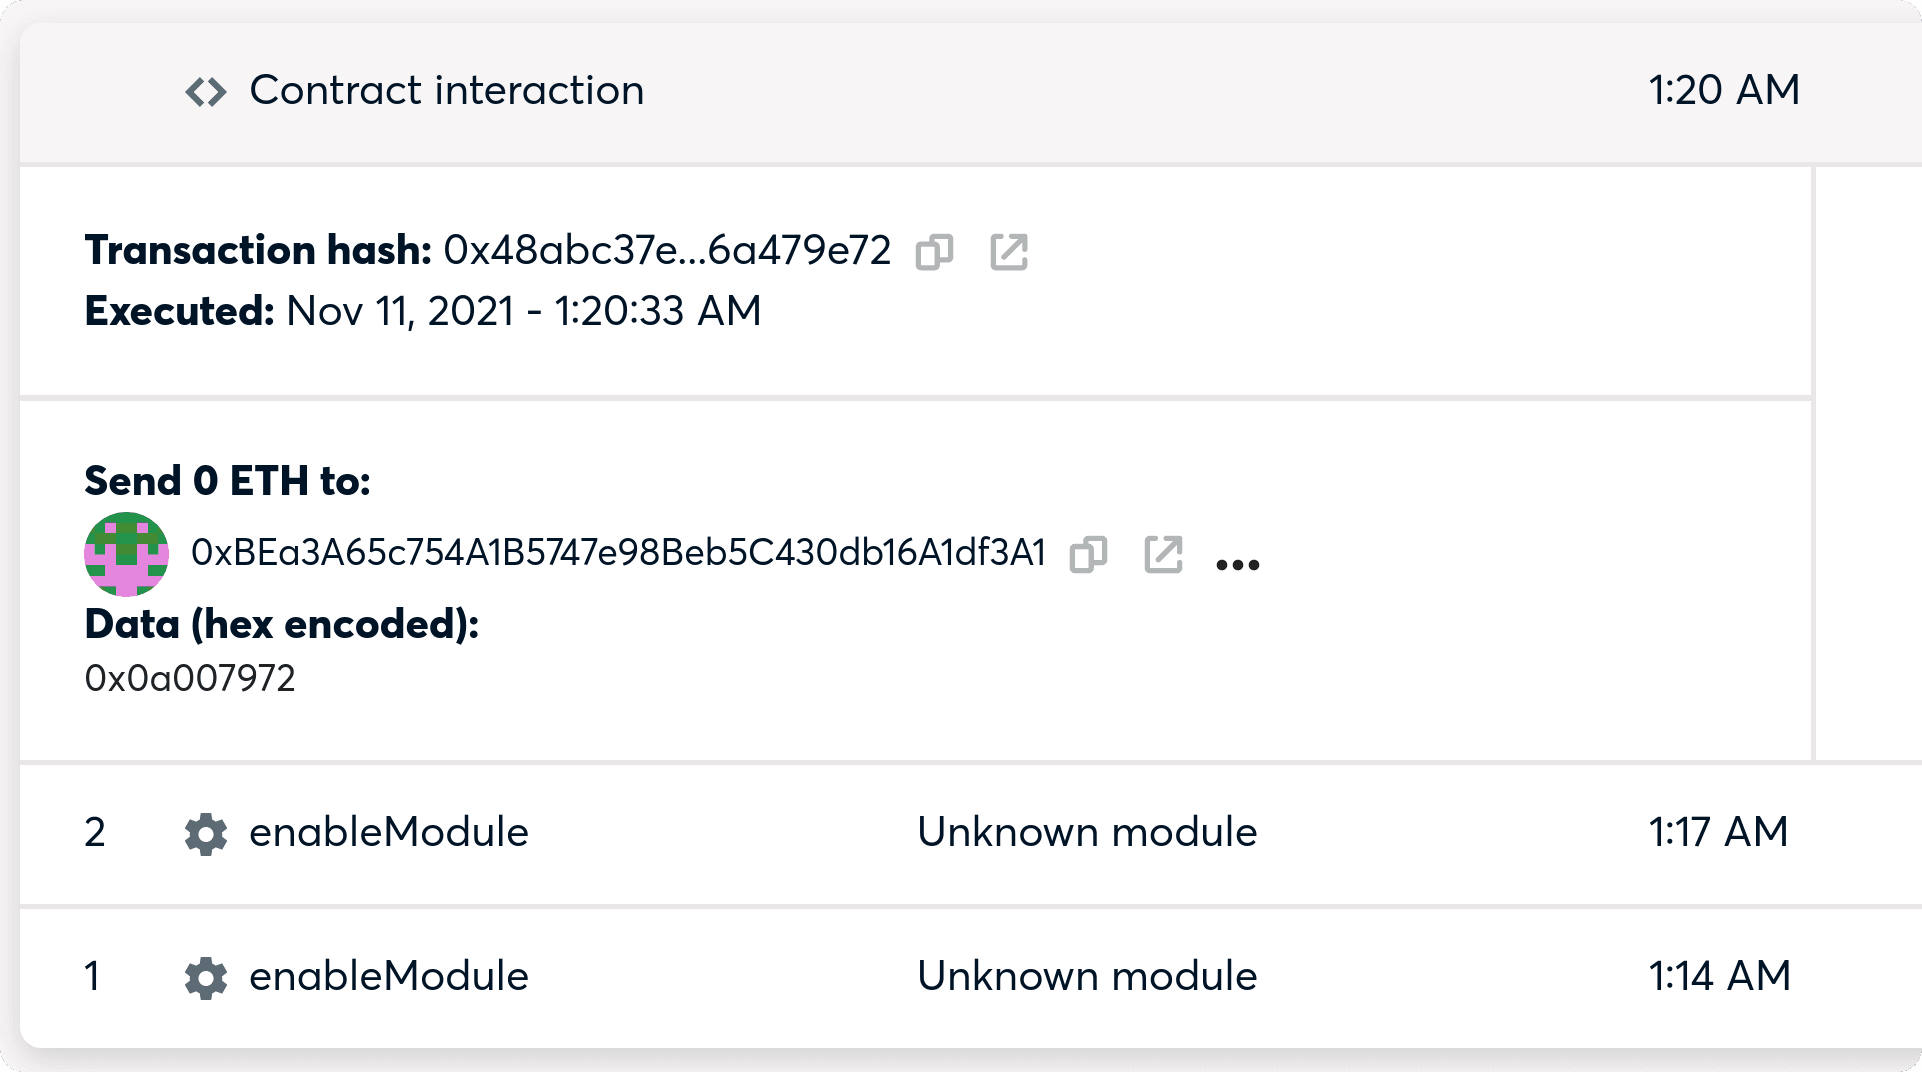Select the hex data 0x0a007972
This screenshot has height=1072, width=1922.
[x=190, y=678]
